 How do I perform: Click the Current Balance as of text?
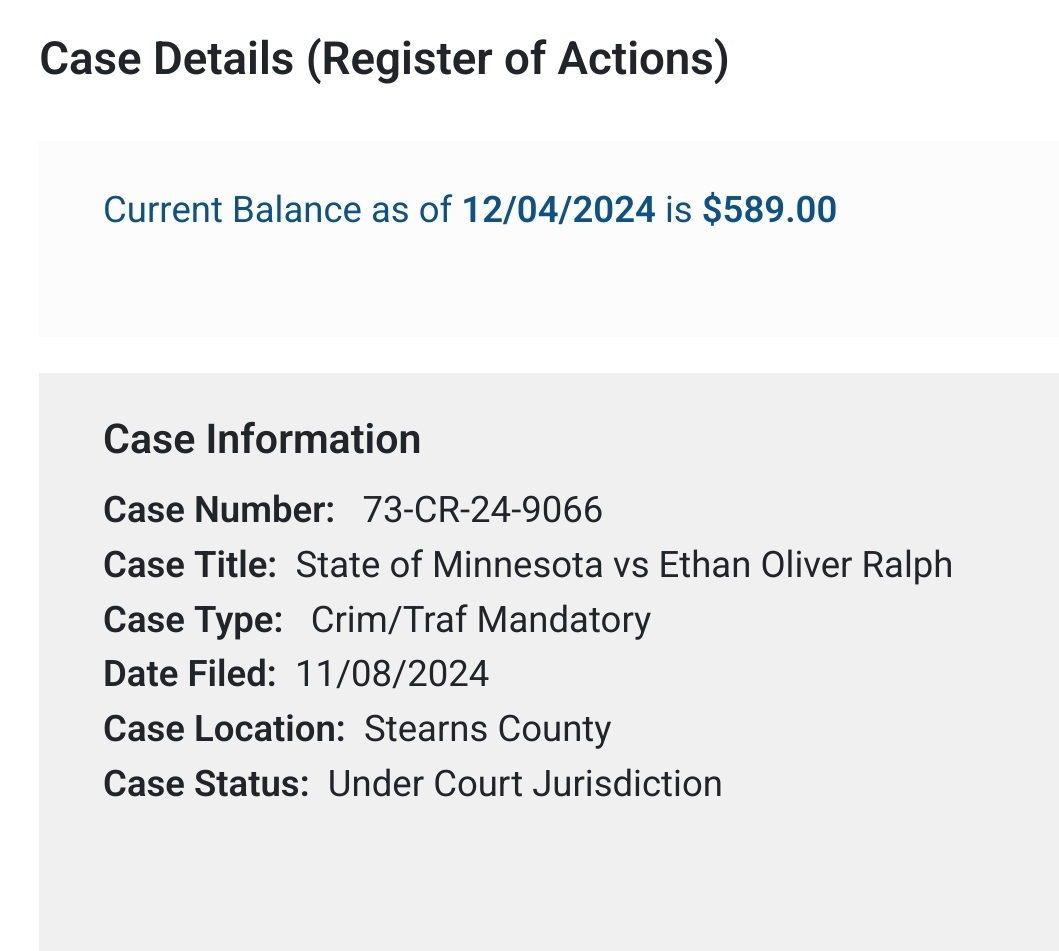[x=277, y=210]
